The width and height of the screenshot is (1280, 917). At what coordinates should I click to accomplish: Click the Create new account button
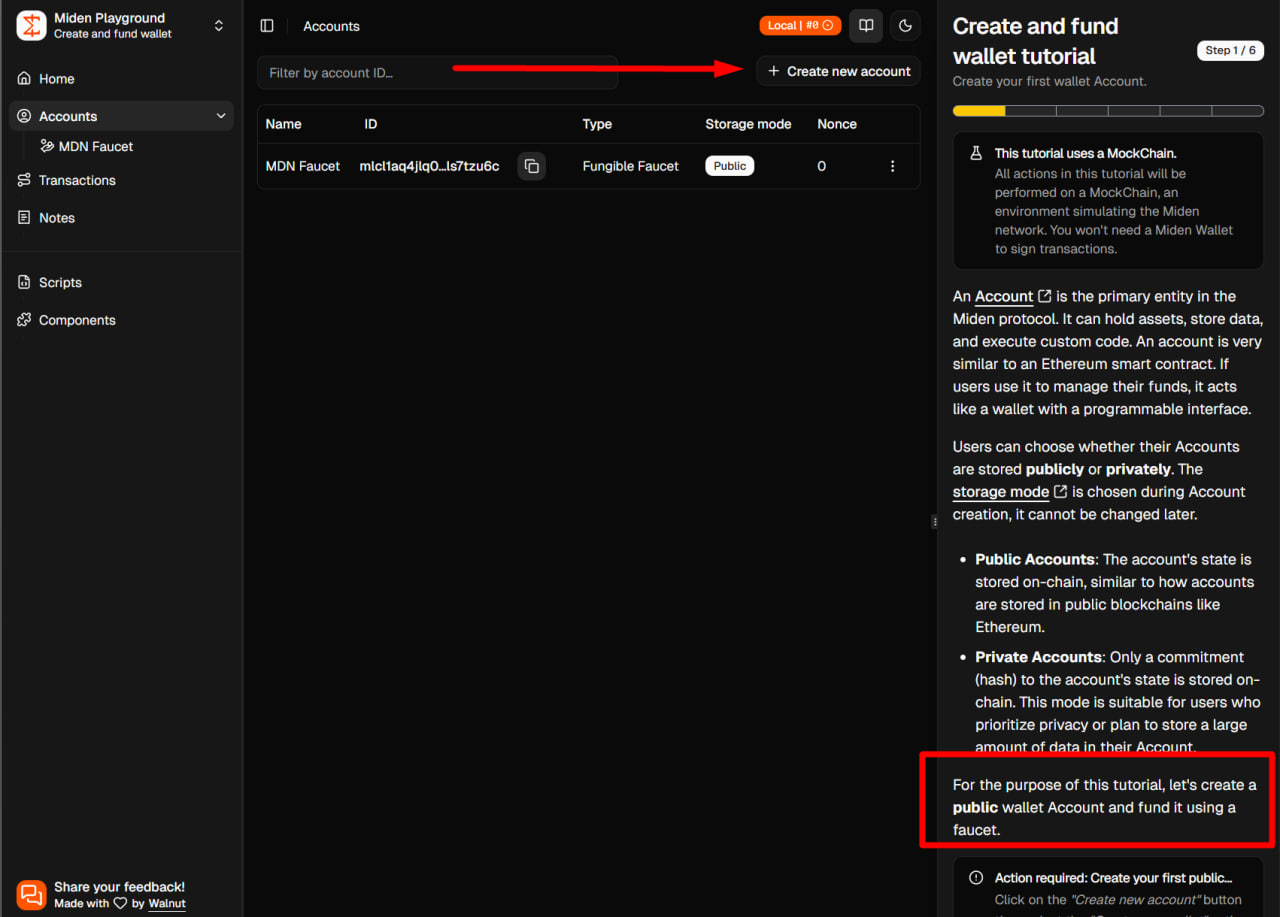[x=838, y=71]
